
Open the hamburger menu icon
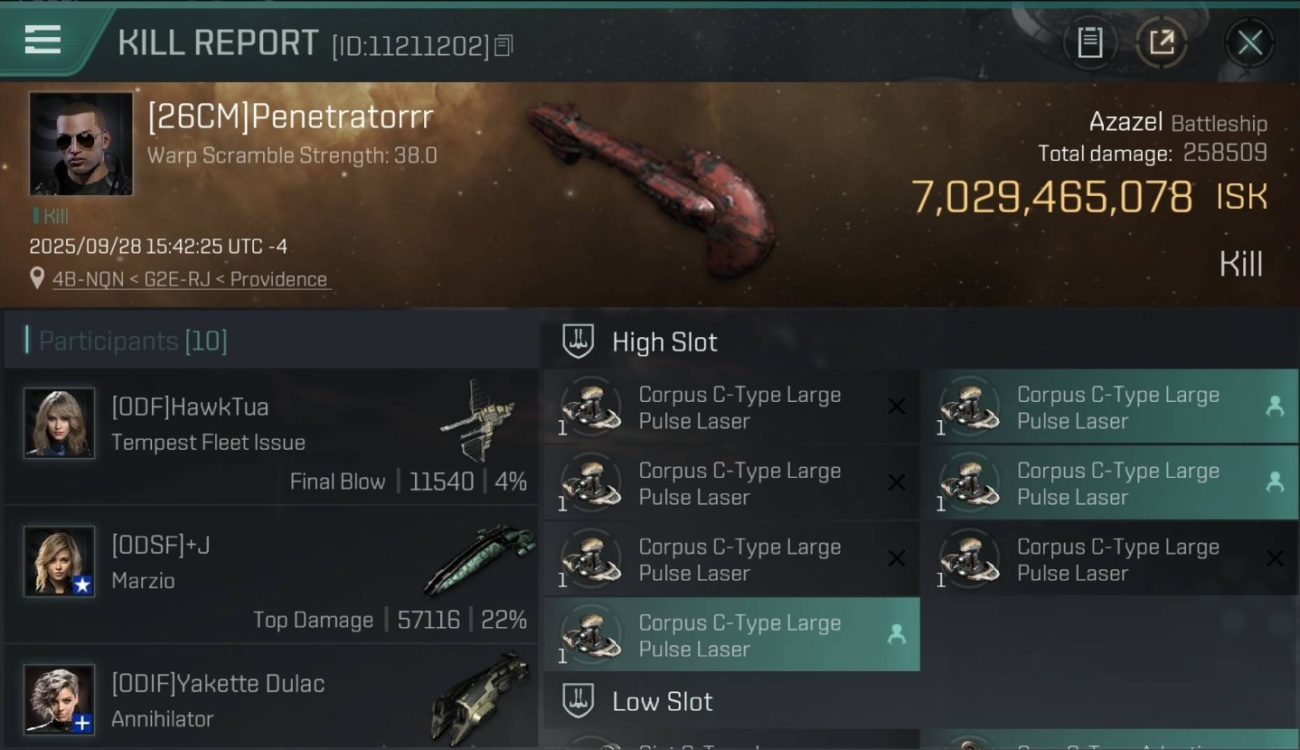tap(42, 40)
